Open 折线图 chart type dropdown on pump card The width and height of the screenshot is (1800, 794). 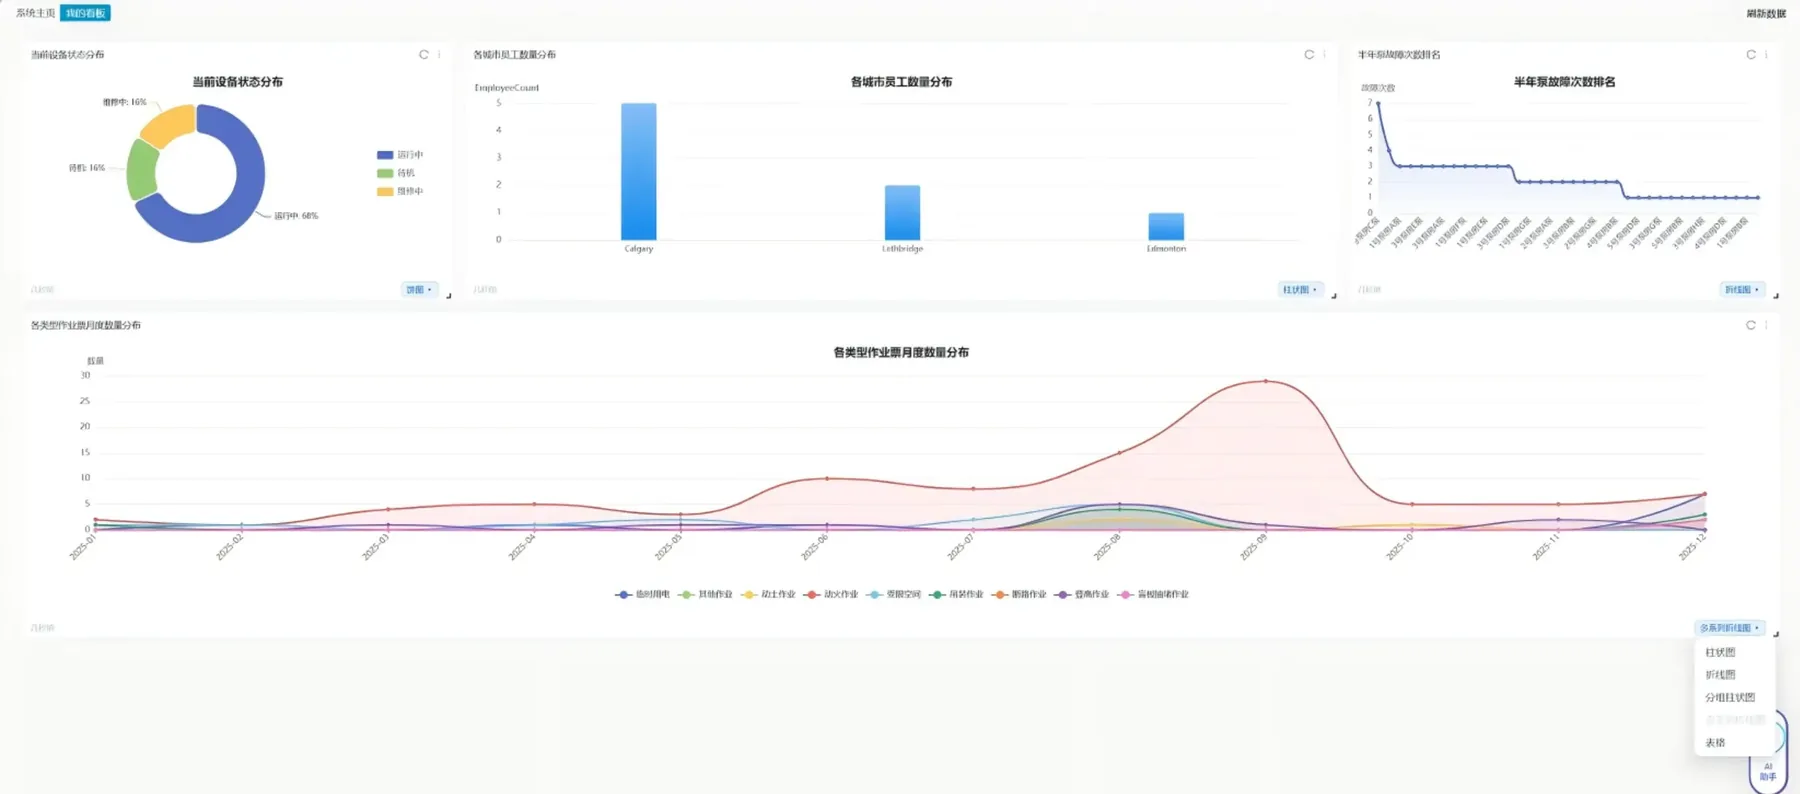click(1742, 290)
